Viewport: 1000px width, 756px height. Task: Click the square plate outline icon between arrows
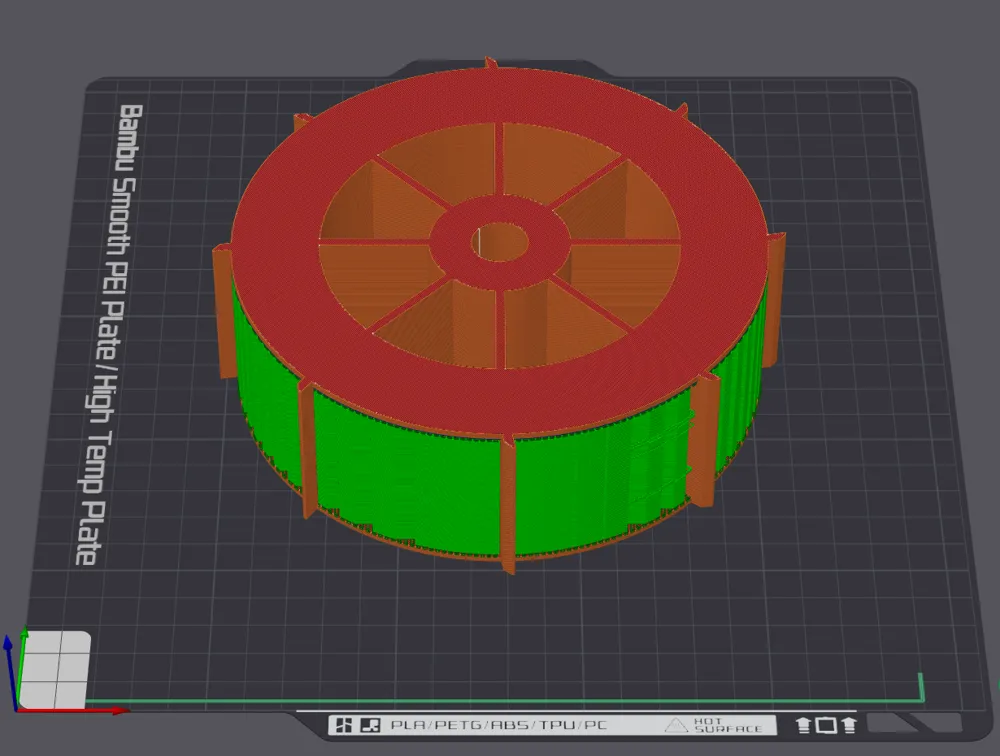pos(826,725)
